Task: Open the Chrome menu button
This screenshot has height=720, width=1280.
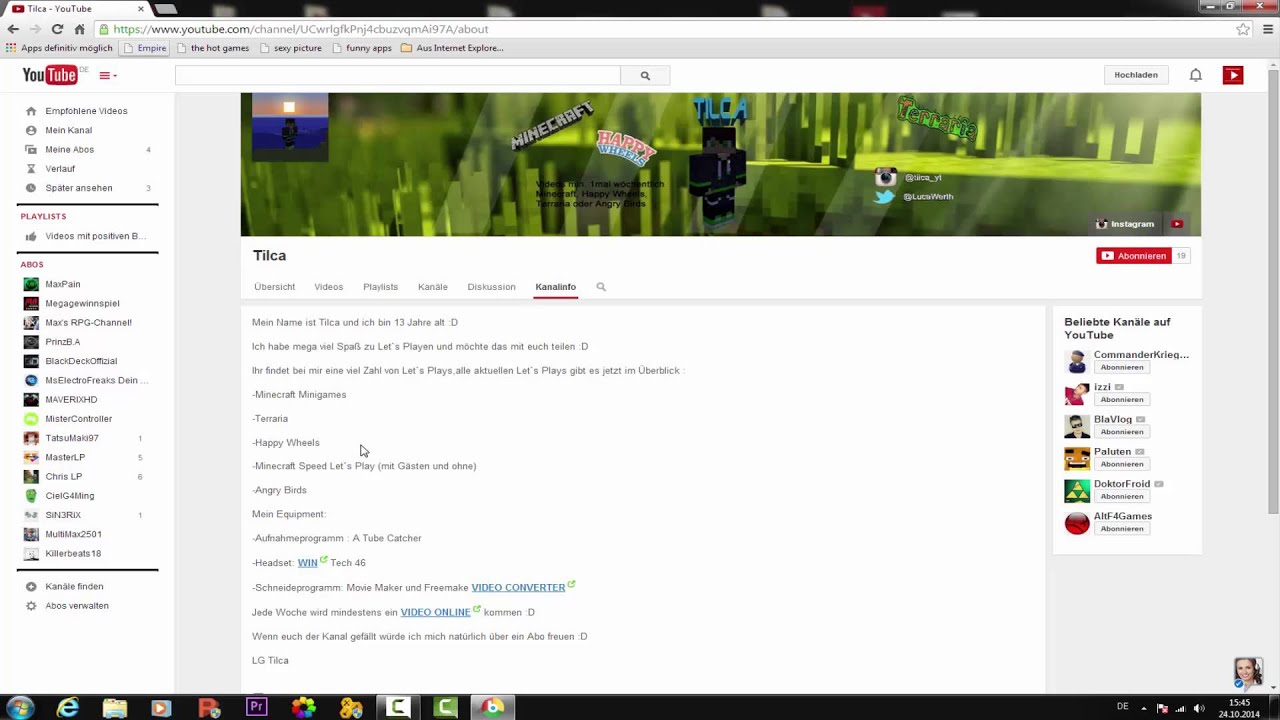Action: 1268,29
